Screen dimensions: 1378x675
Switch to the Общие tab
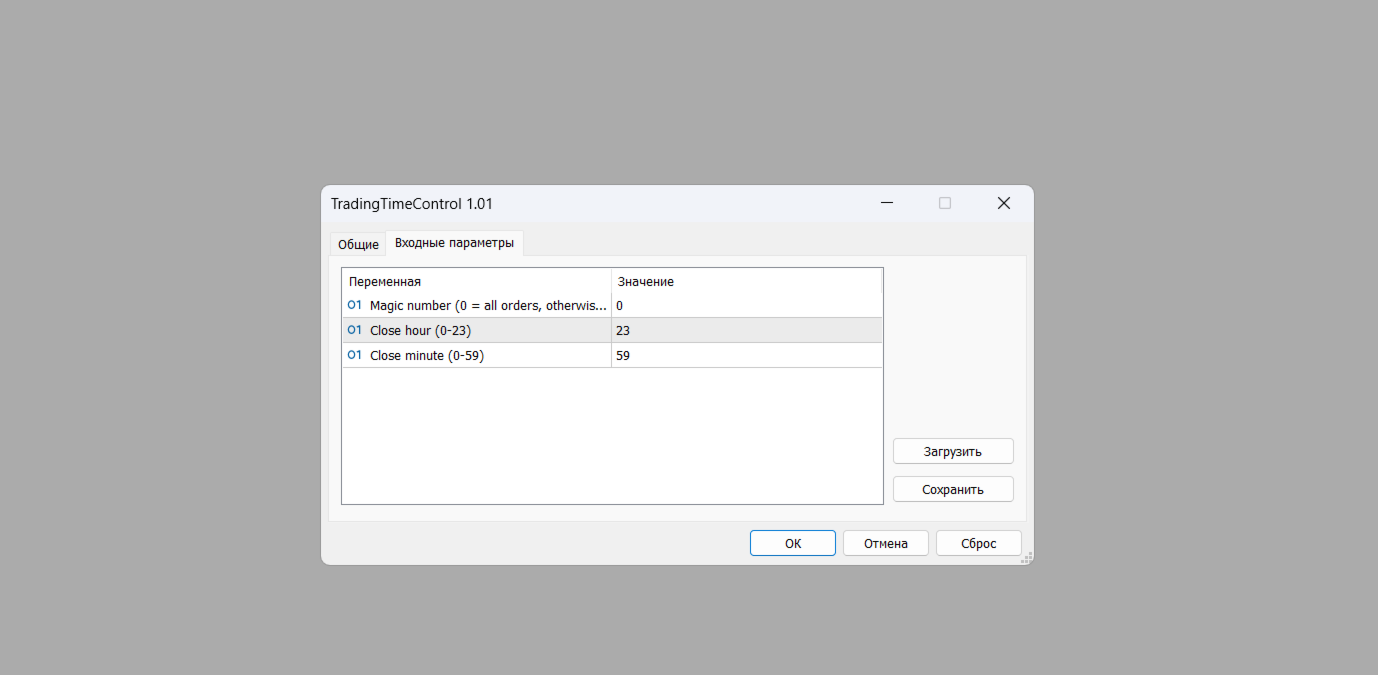click(x=358, y=244)
